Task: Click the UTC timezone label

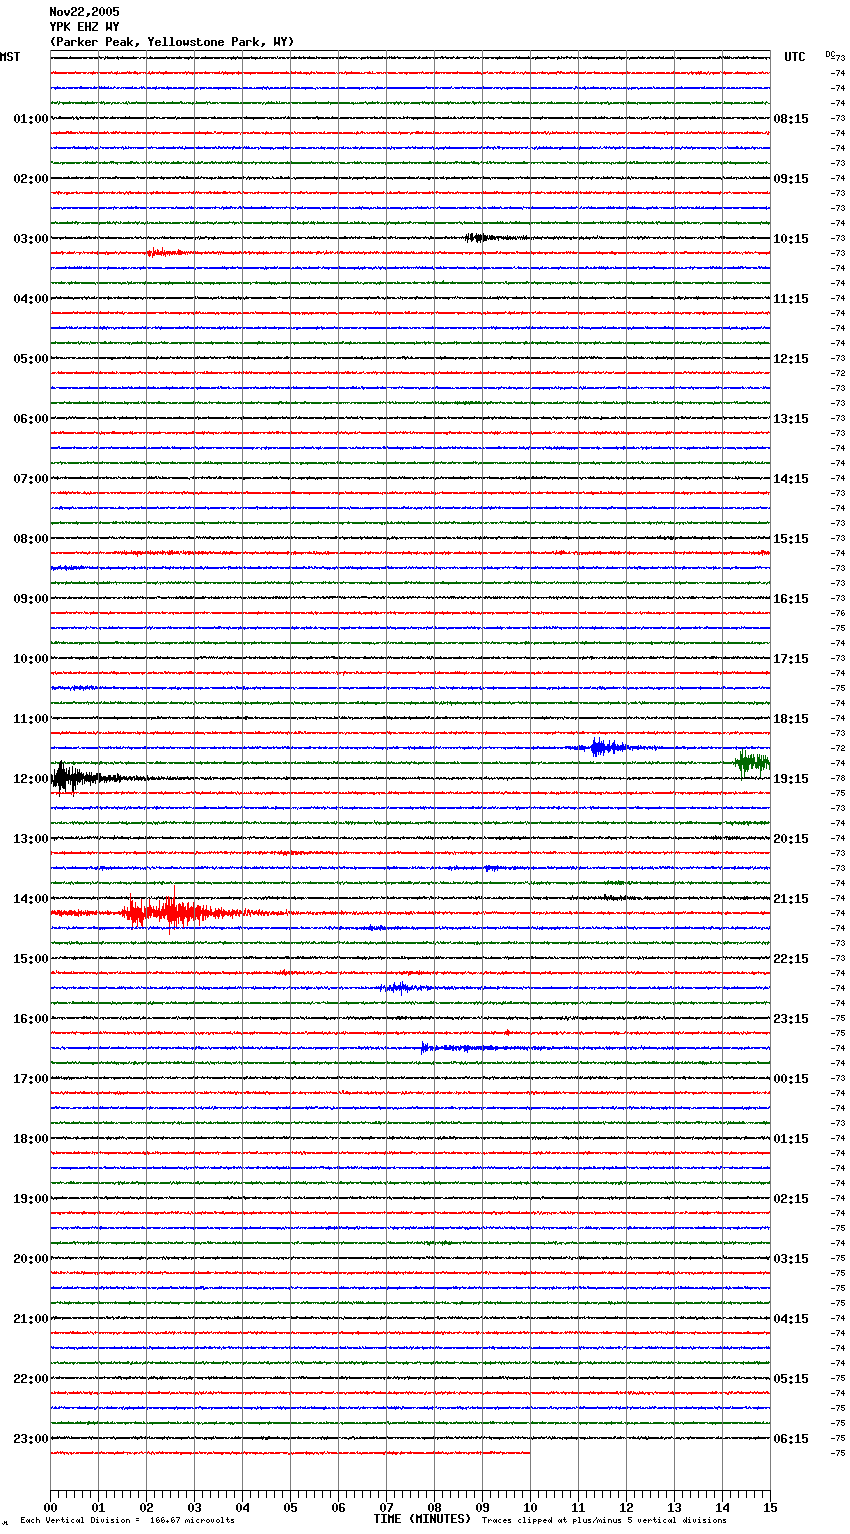Action: click(795, 57)
